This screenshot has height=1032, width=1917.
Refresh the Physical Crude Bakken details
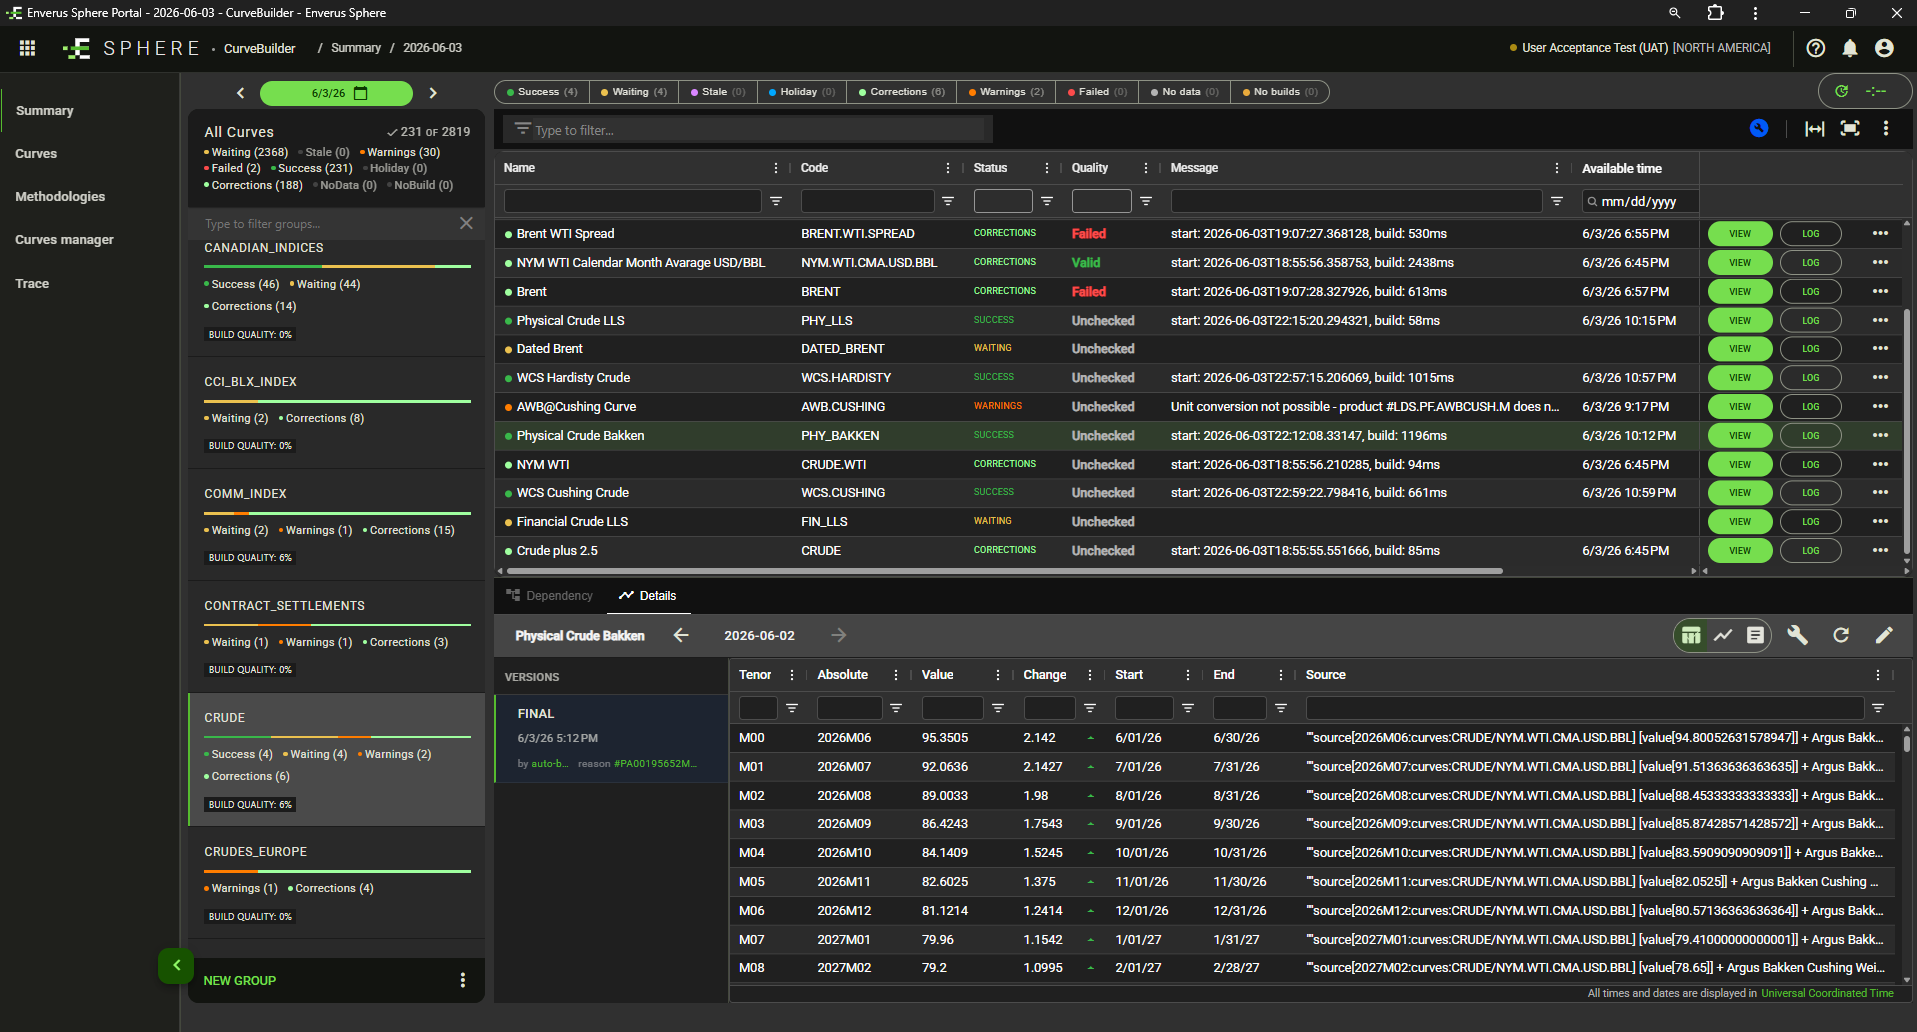(x=1841, y=635)
